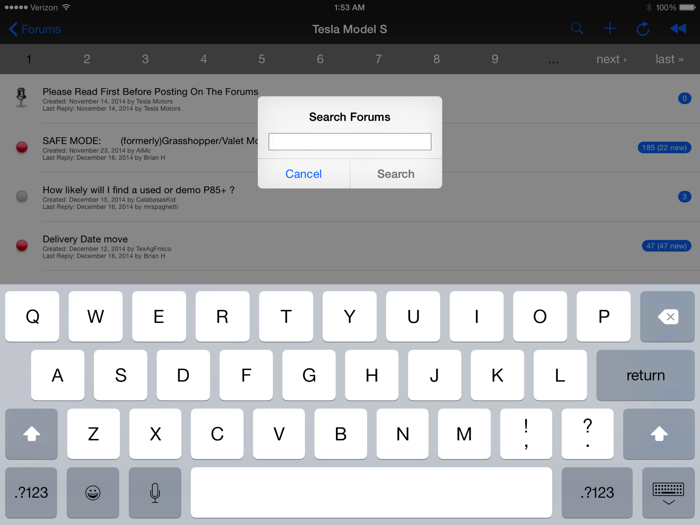
Task: Tap the microphone dictation key
Action: point(155,492)
